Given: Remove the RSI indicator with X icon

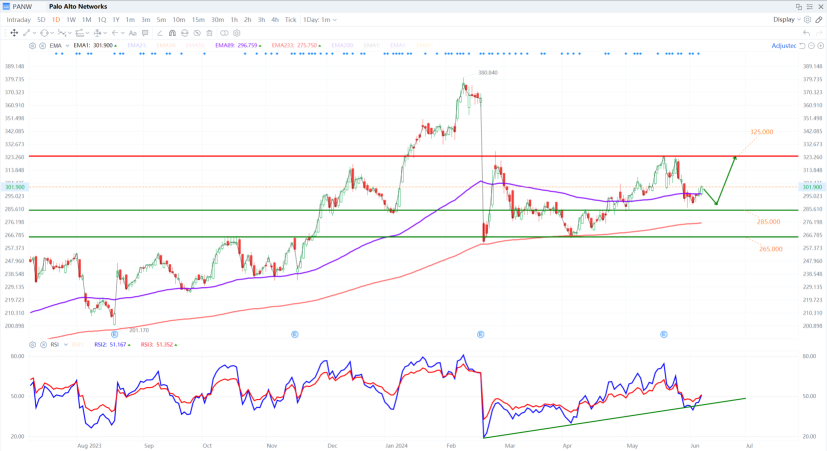Looking at the screenshot, I should (42, 344).
